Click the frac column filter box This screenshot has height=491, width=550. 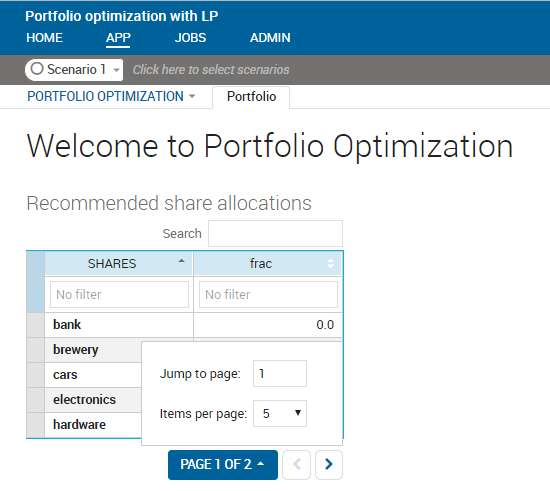tap(268, 295)
